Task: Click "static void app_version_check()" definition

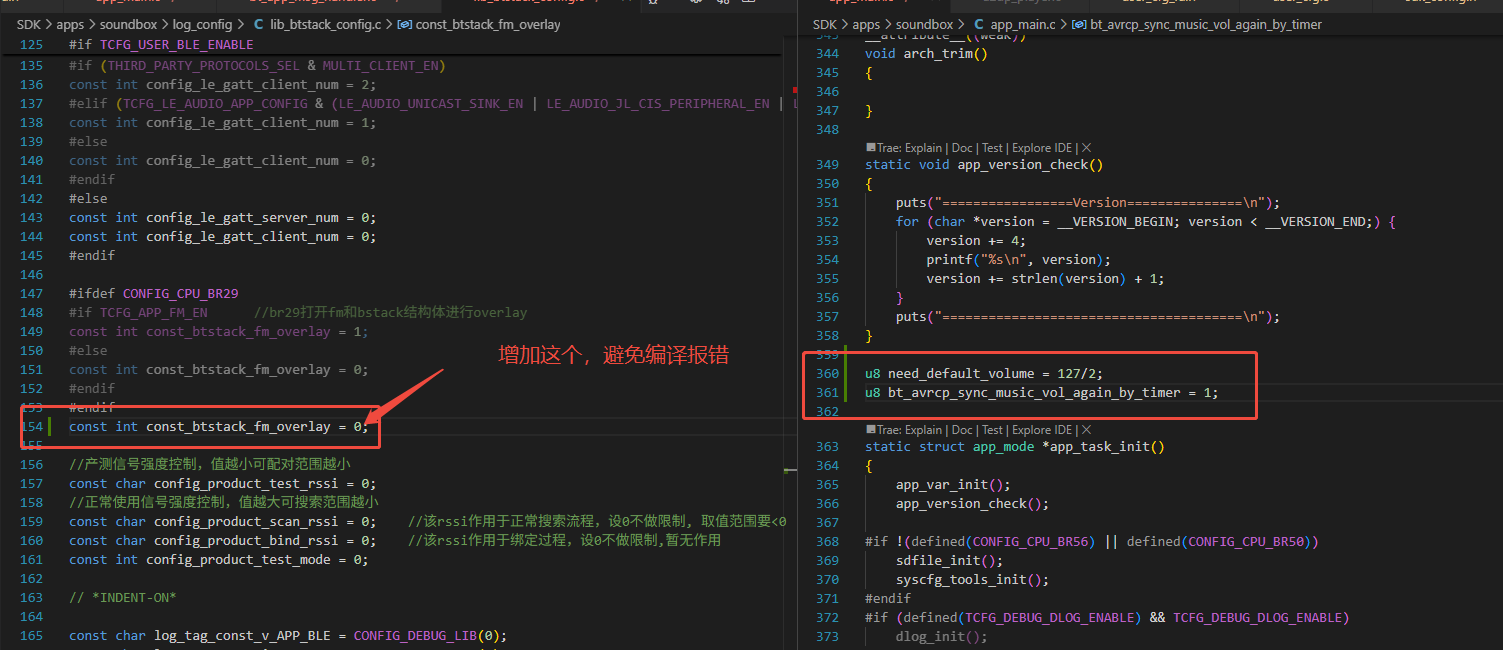Action: [984, 165]
